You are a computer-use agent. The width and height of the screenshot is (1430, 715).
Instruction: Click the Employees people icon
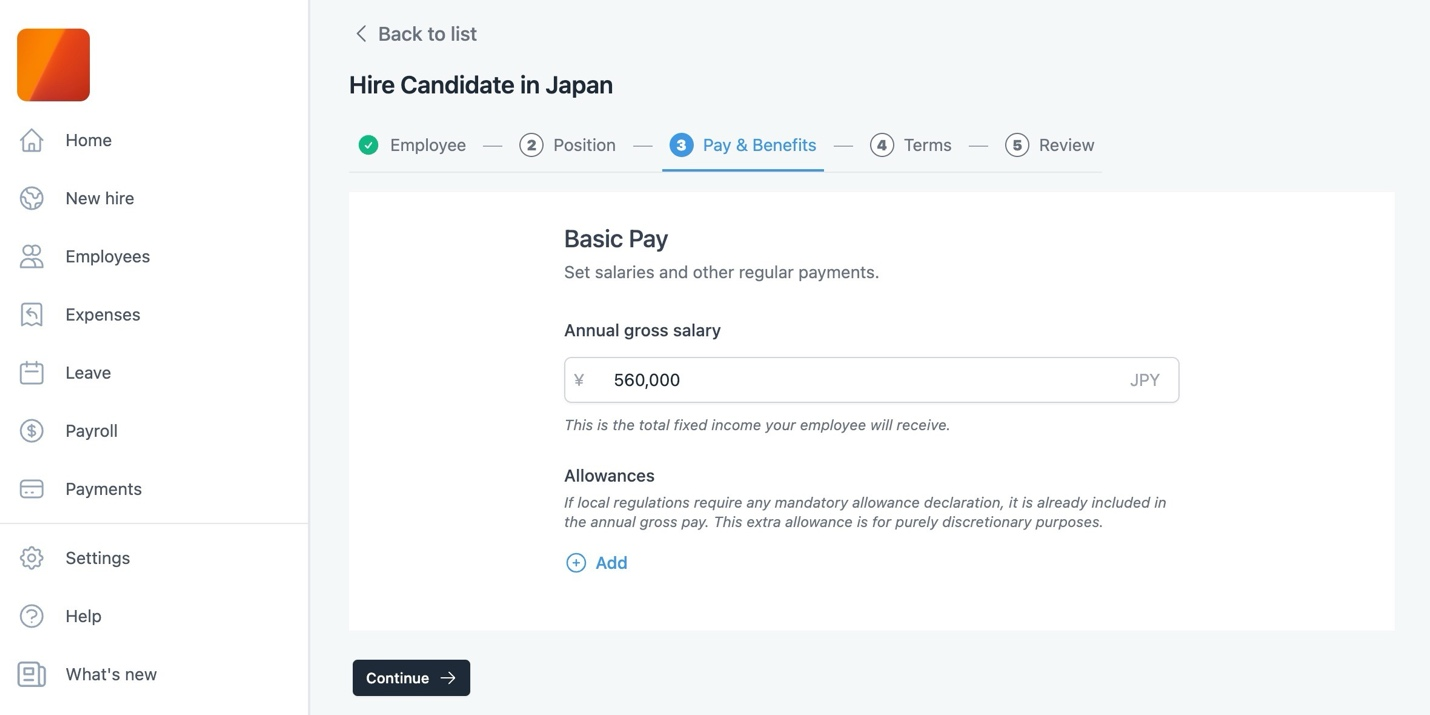coord(32,256)
